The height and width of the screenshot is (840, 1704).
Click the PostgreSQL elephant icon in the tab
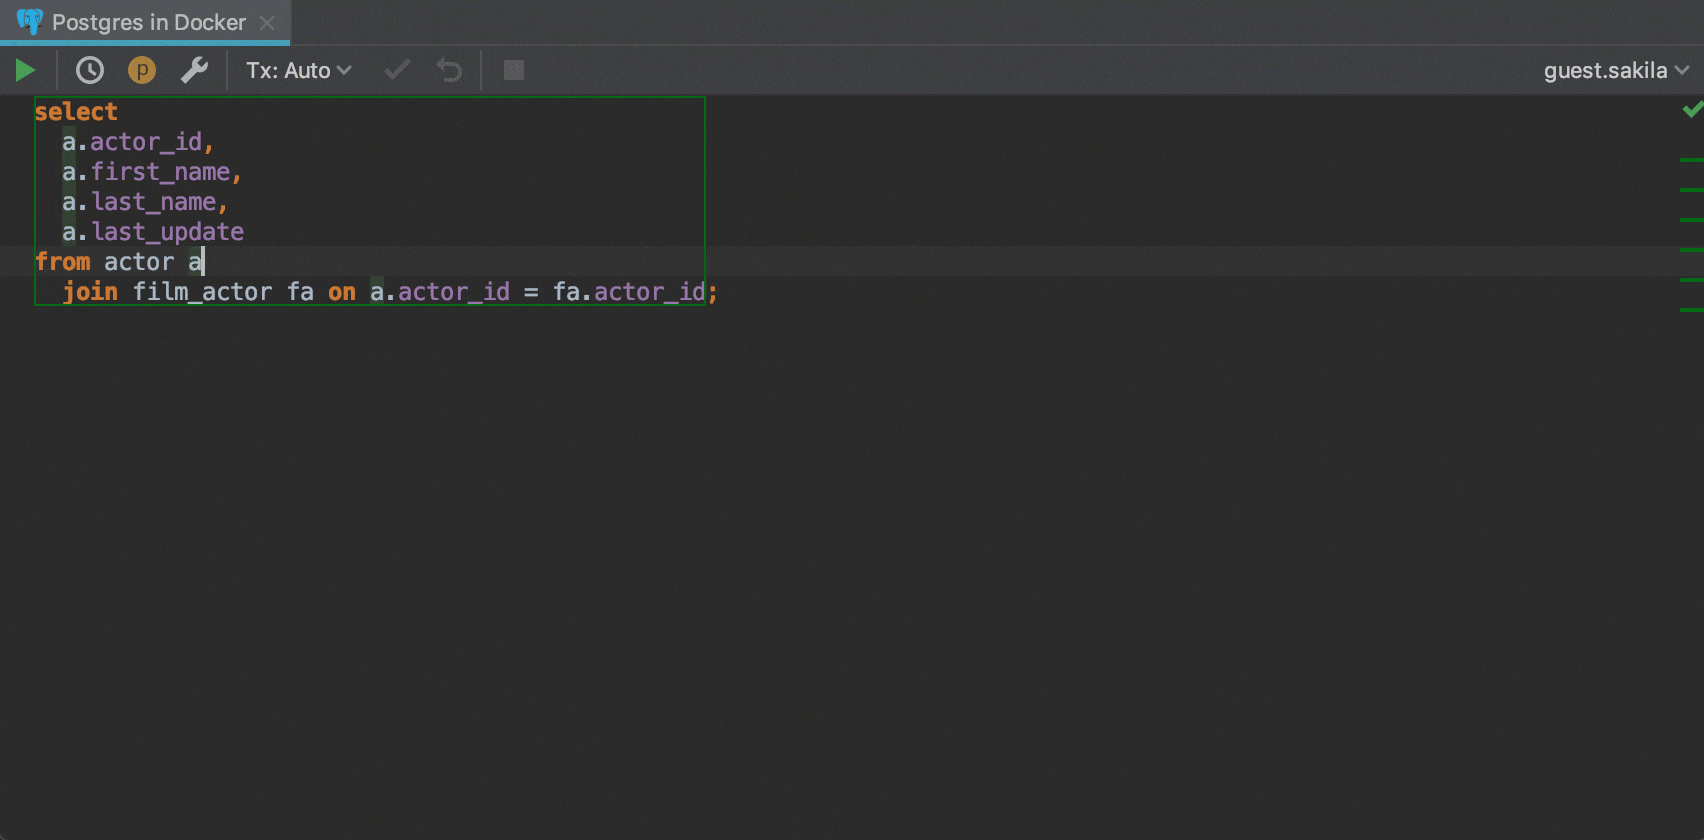click(x=30, y=22)
